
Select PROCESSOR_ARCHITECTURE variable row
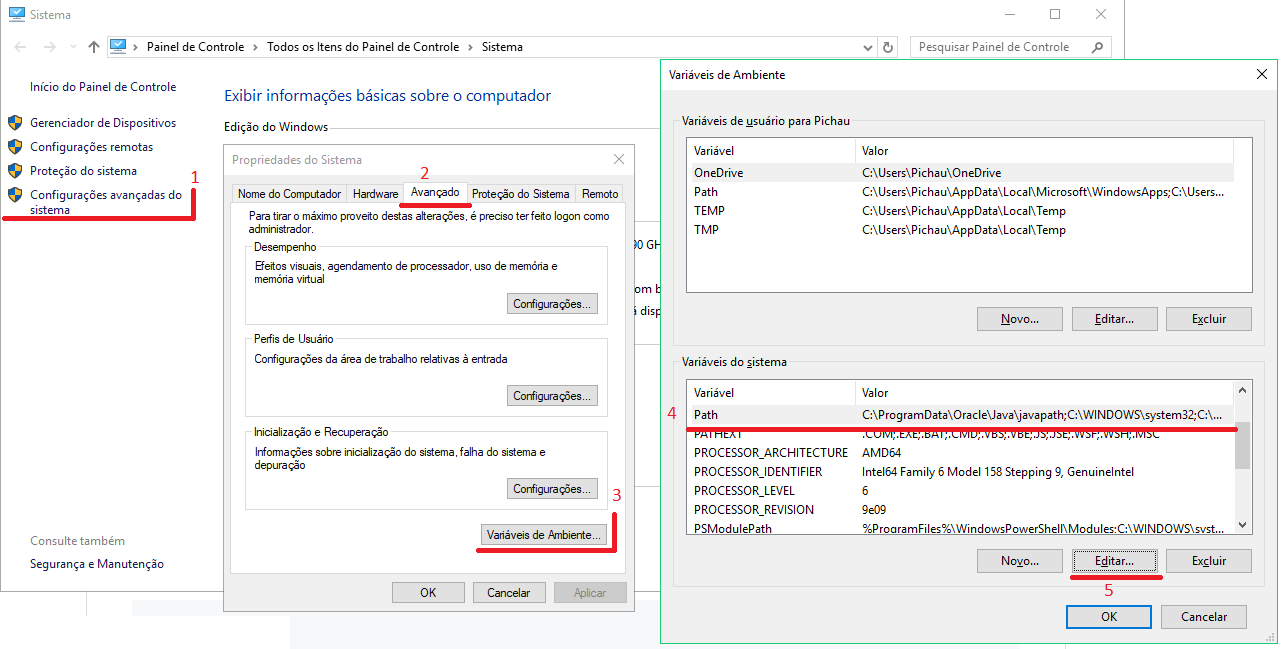point(961,453)
